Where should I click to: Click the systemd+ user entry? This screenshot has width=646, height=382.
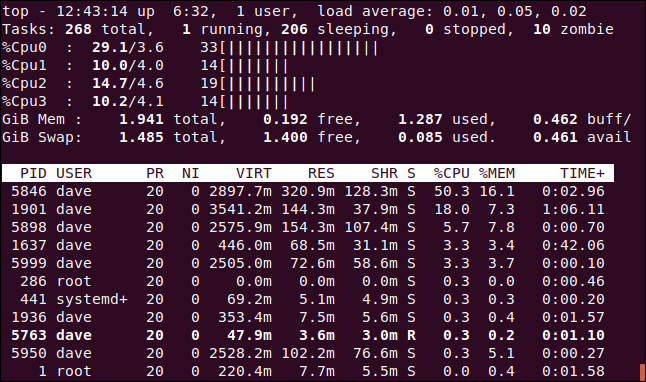92,299
